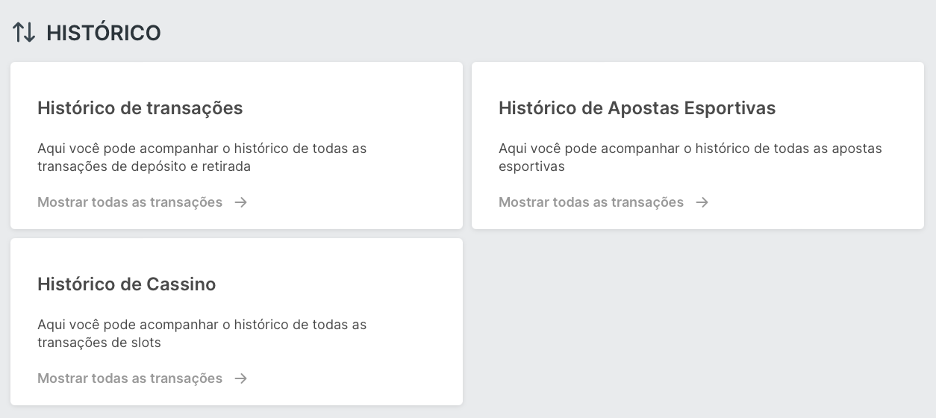Screen dimensions: 936x418
Task: Click the description about transações de slots
Action: click(x=202, y=333)
